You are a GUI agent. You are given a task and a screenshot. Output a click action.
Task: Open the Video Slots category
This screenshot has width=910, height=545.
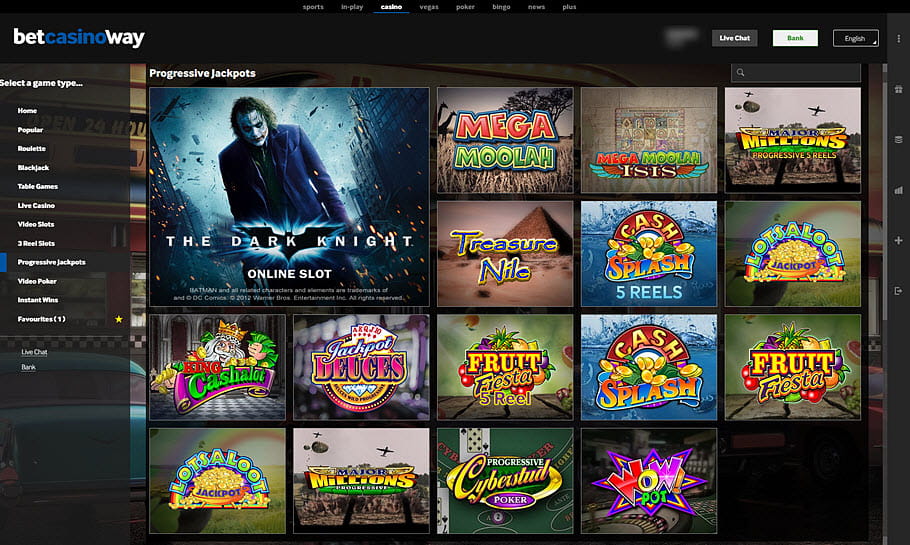[36, 224]
